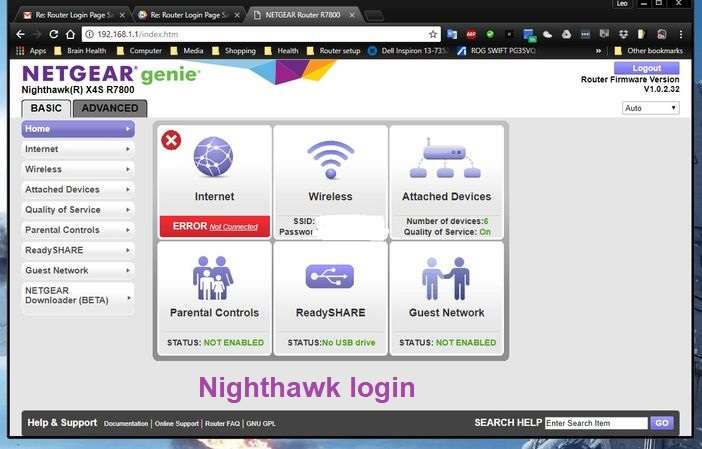Bookmark page with star icon

click(x=433, y=33)
